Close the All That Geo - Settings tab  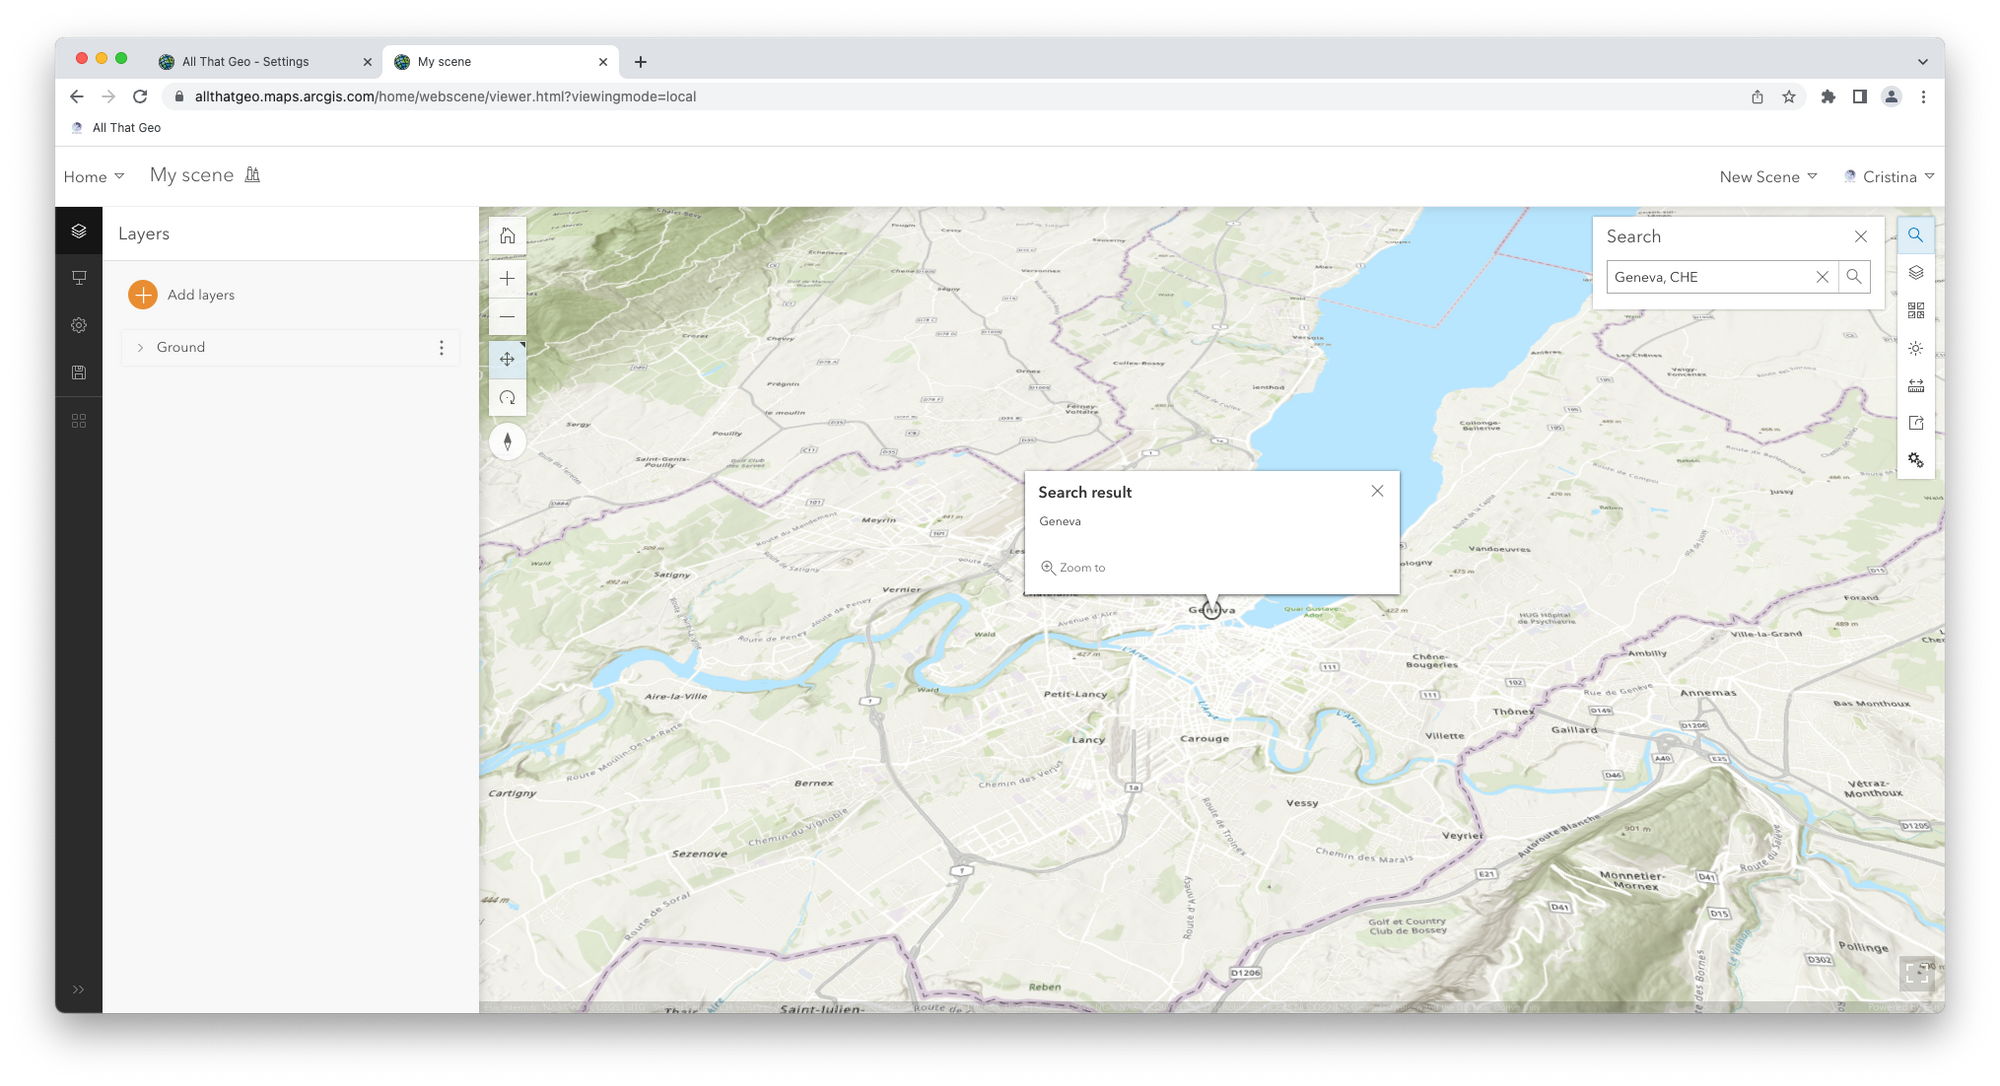click(367, 62)
